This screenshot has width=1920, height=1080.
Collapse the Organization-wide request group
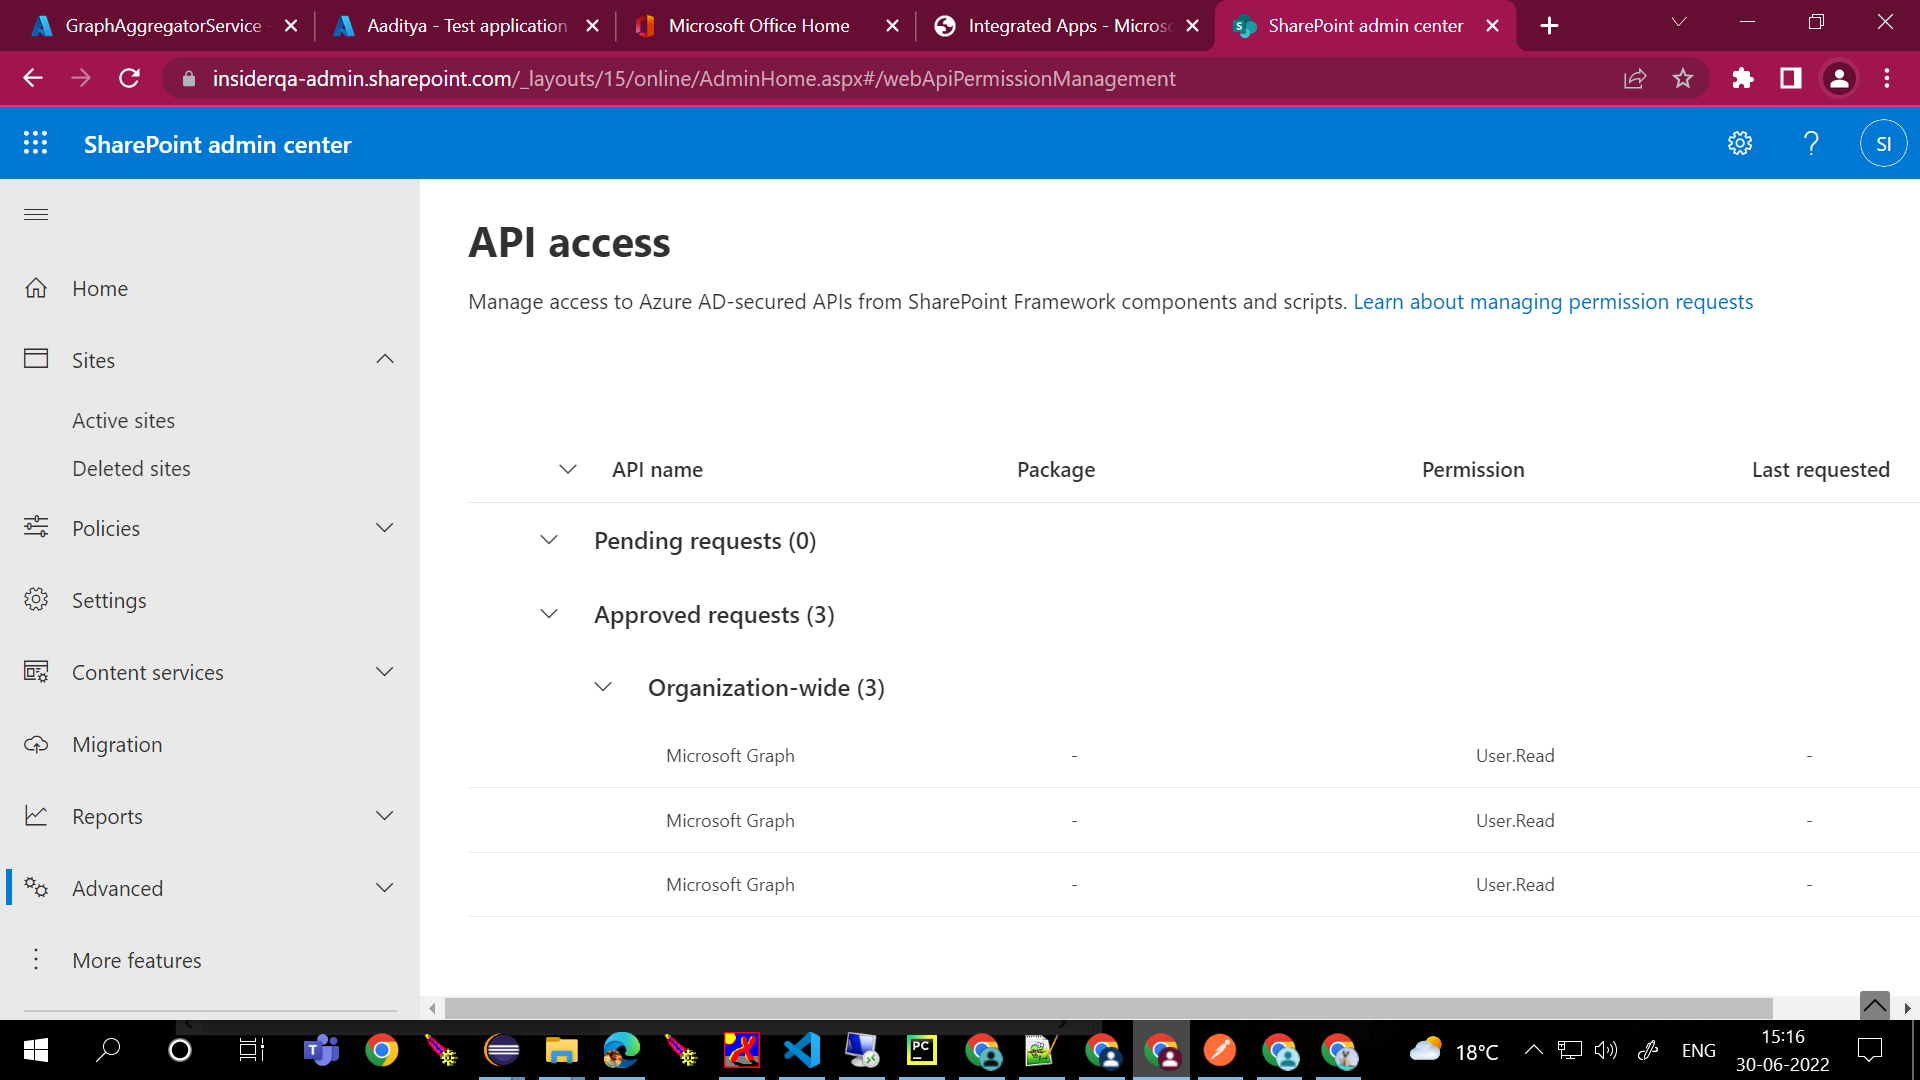pos(603,687)
